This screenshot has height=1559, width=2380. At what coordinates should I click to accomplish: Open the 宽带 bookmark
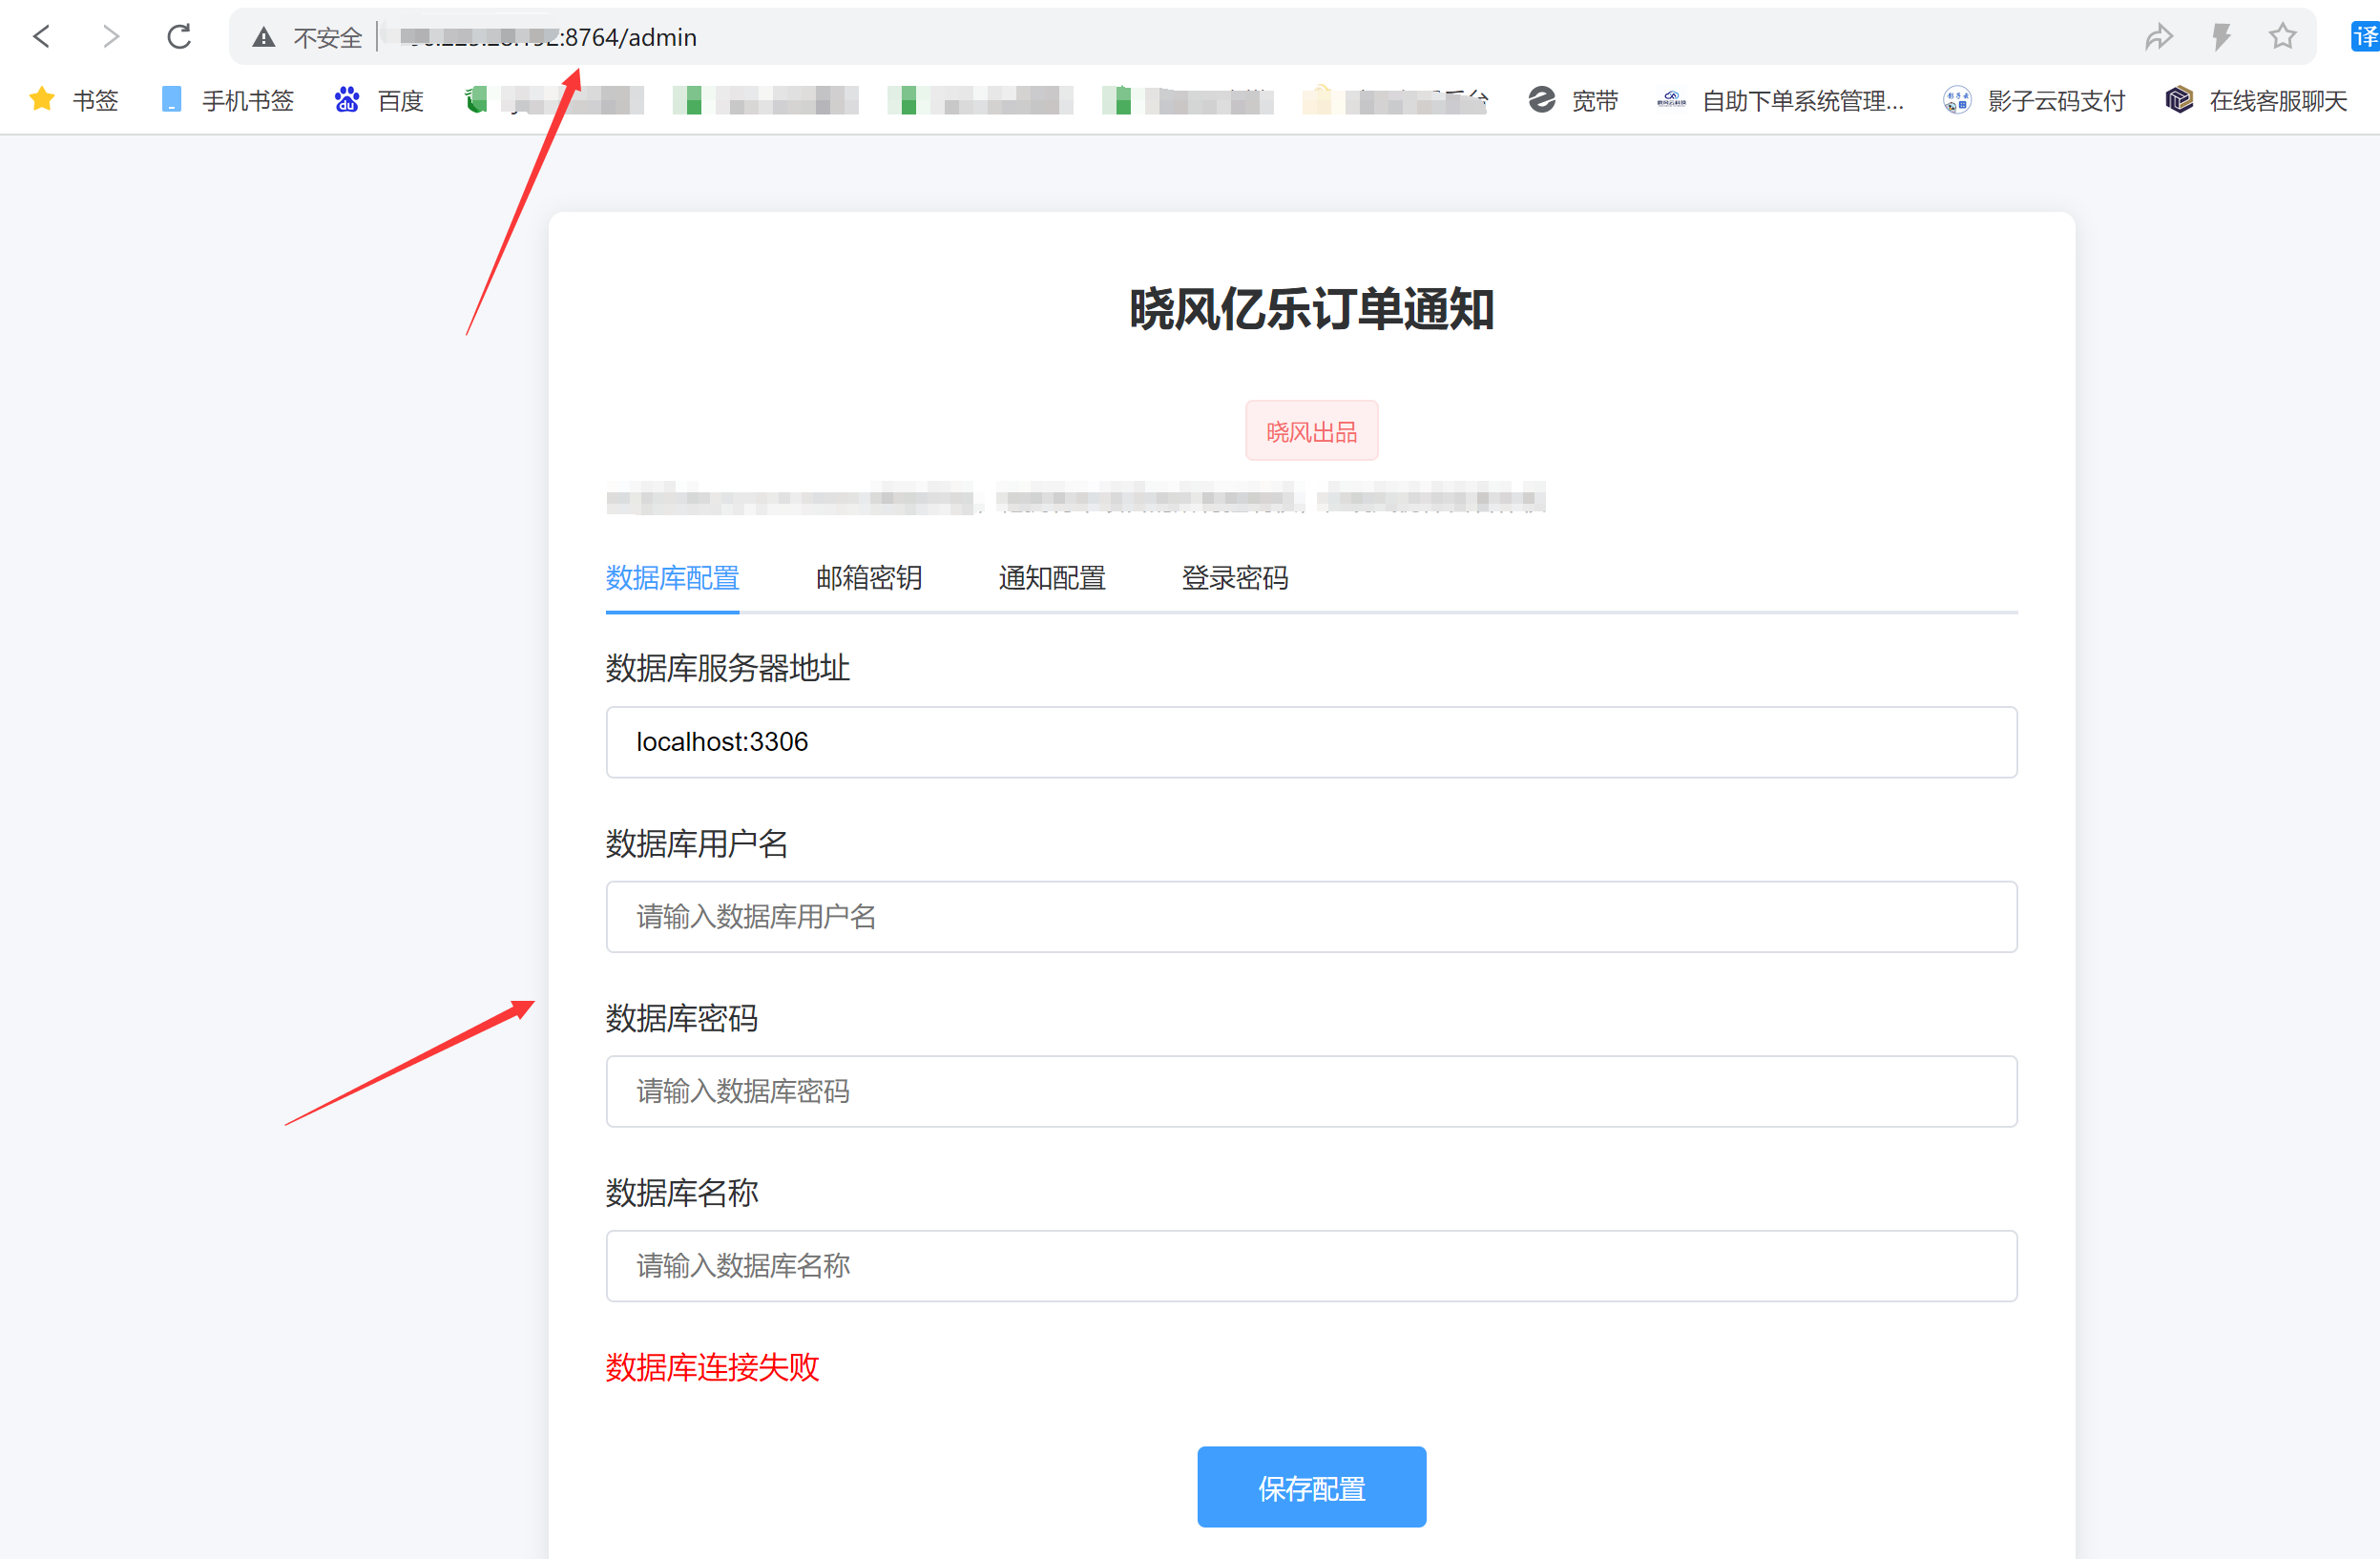1573,100
